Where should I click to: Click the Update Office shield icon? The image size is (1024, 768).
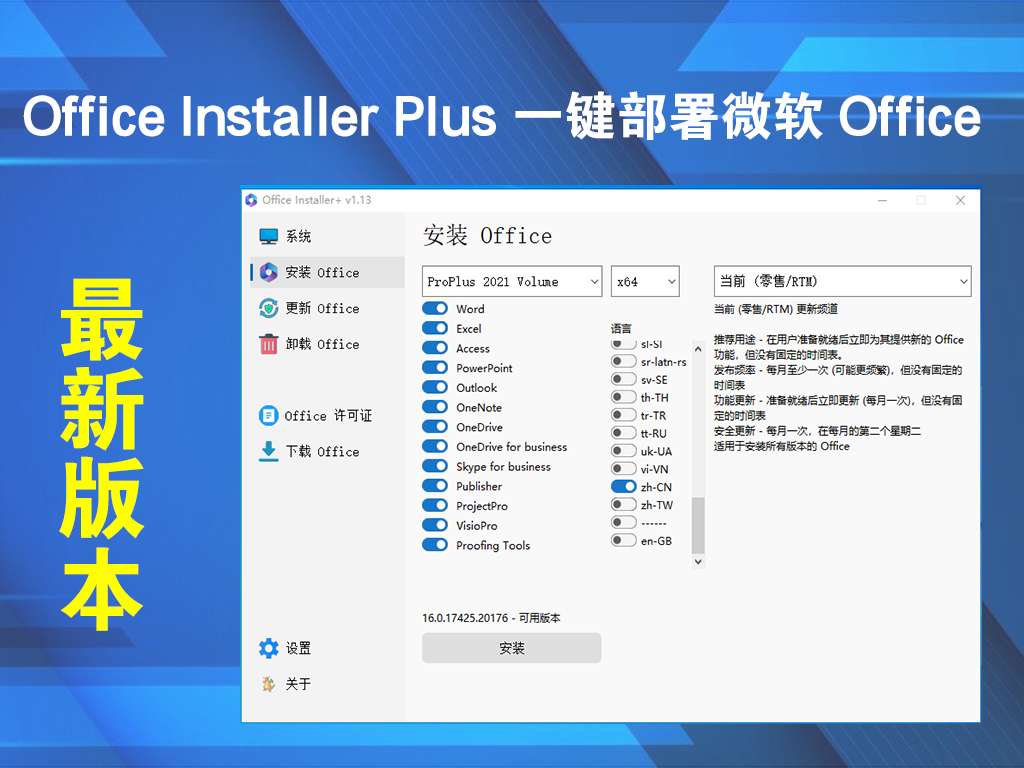click(x=268, y=308)
